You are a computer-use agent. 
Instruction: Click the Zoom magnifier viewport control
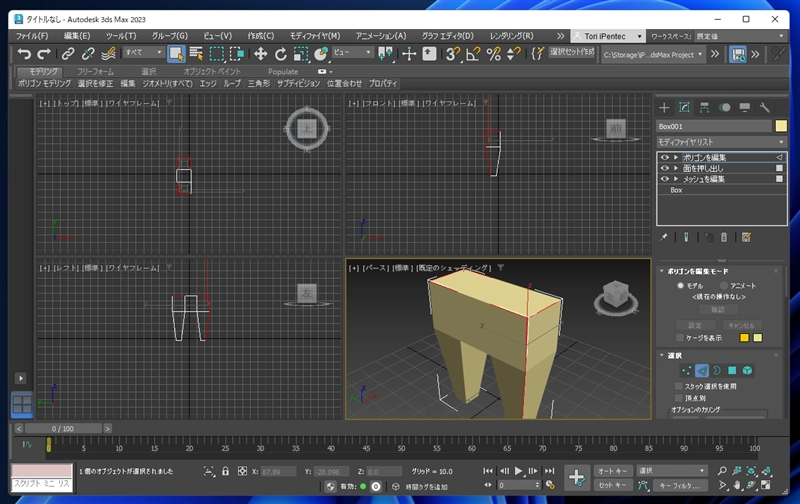coord(722,471)
